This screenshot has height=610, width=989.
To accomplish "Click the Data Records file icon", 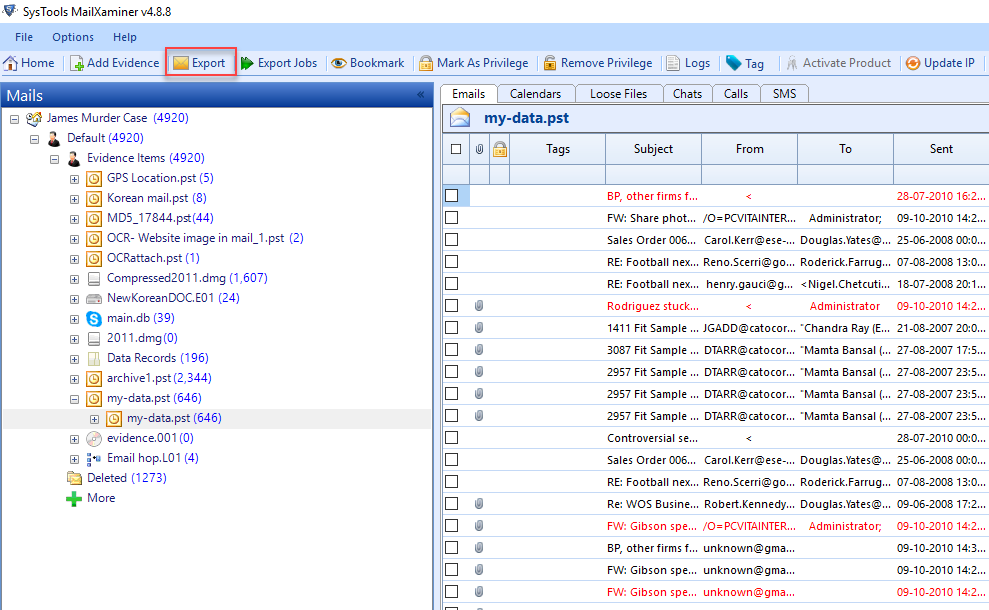I will tap(94, 358).
